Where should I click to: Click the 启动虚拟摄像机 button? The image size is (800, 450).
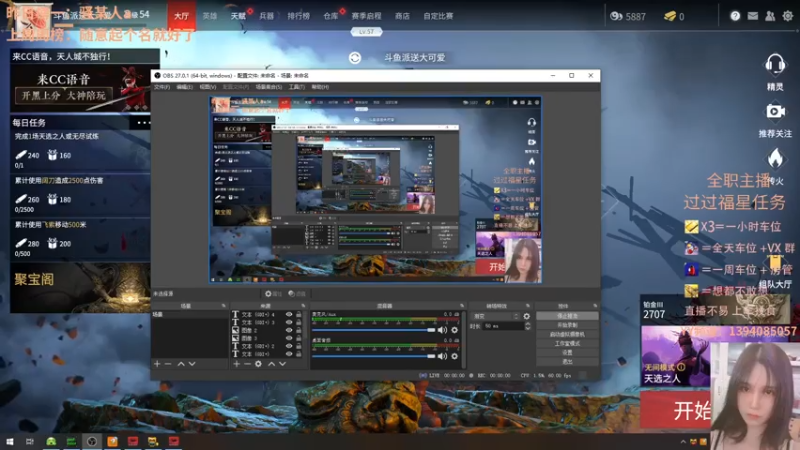567,334
